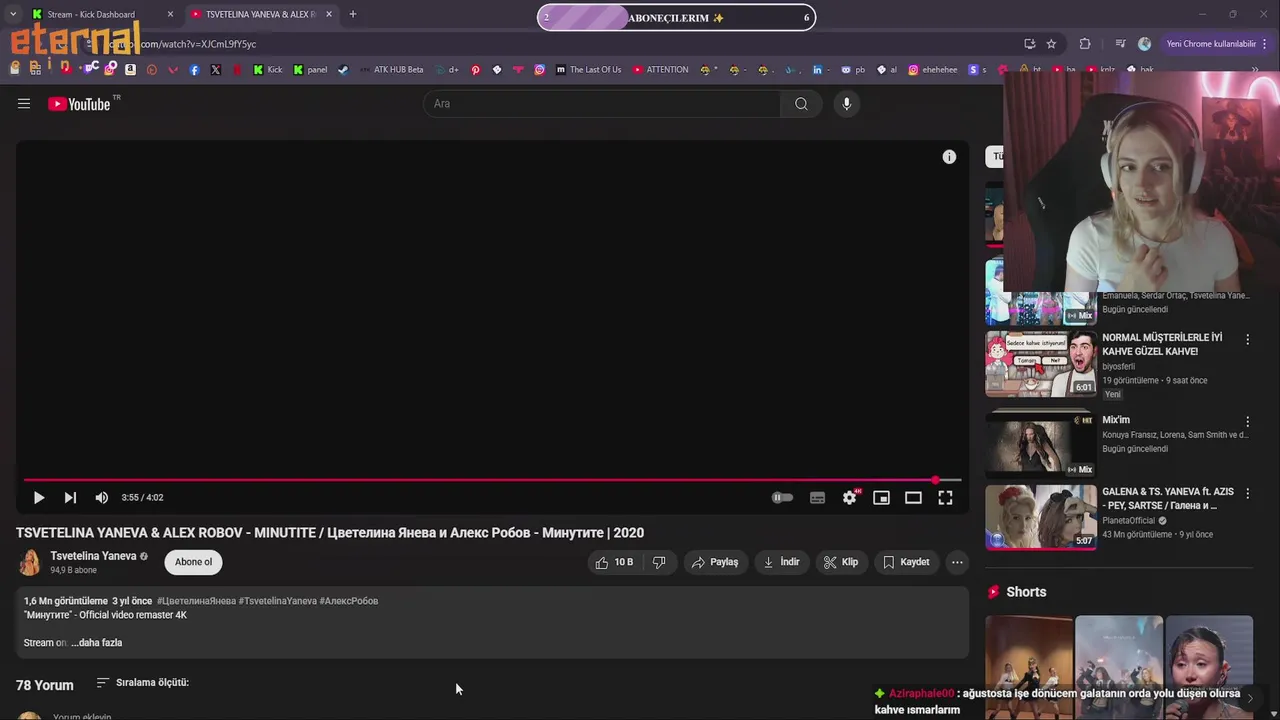
Task: Start voice search with the microphone
Action: point(846,104)
